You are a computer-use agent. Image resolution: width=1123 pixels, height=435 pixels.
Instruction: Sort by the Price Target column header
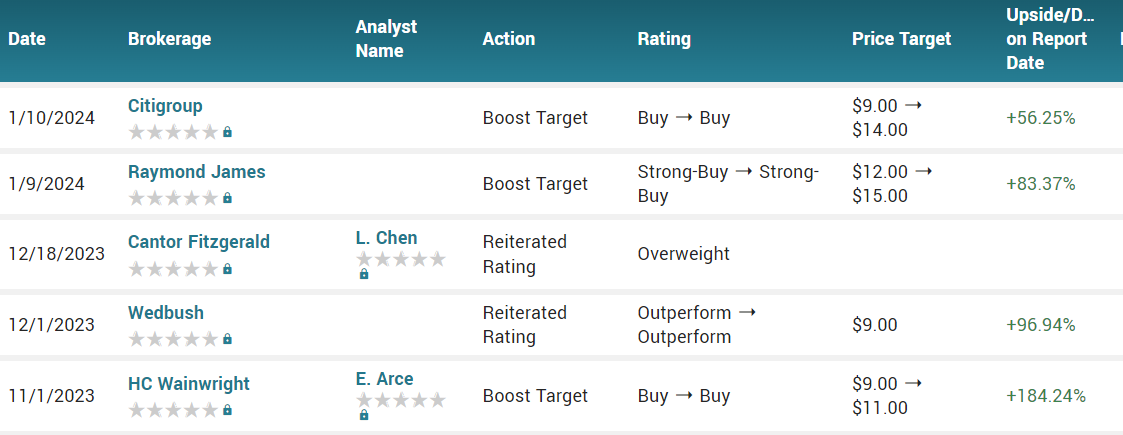(x=902, y=39)
